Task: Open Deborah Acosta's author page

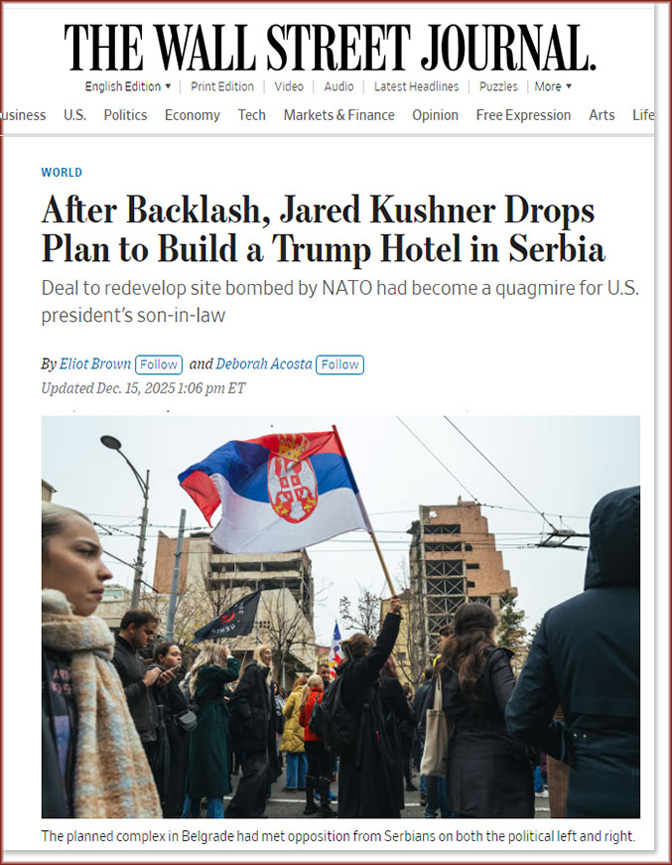Action: point(264,364)
